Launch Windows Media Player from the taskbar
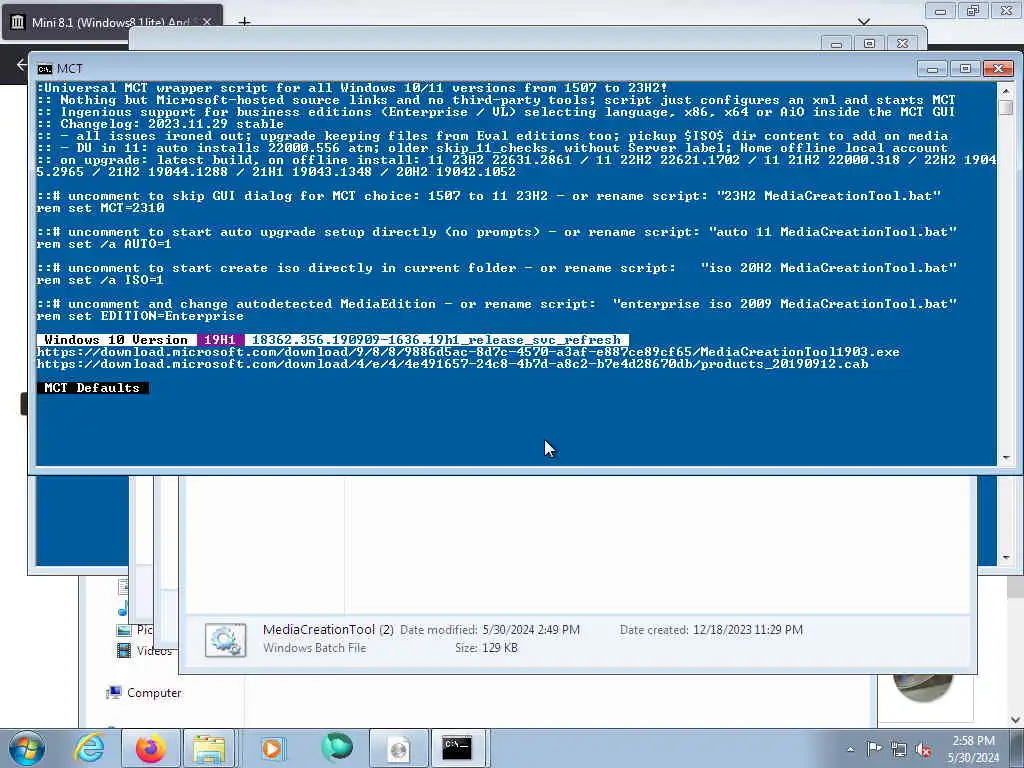 272,748
